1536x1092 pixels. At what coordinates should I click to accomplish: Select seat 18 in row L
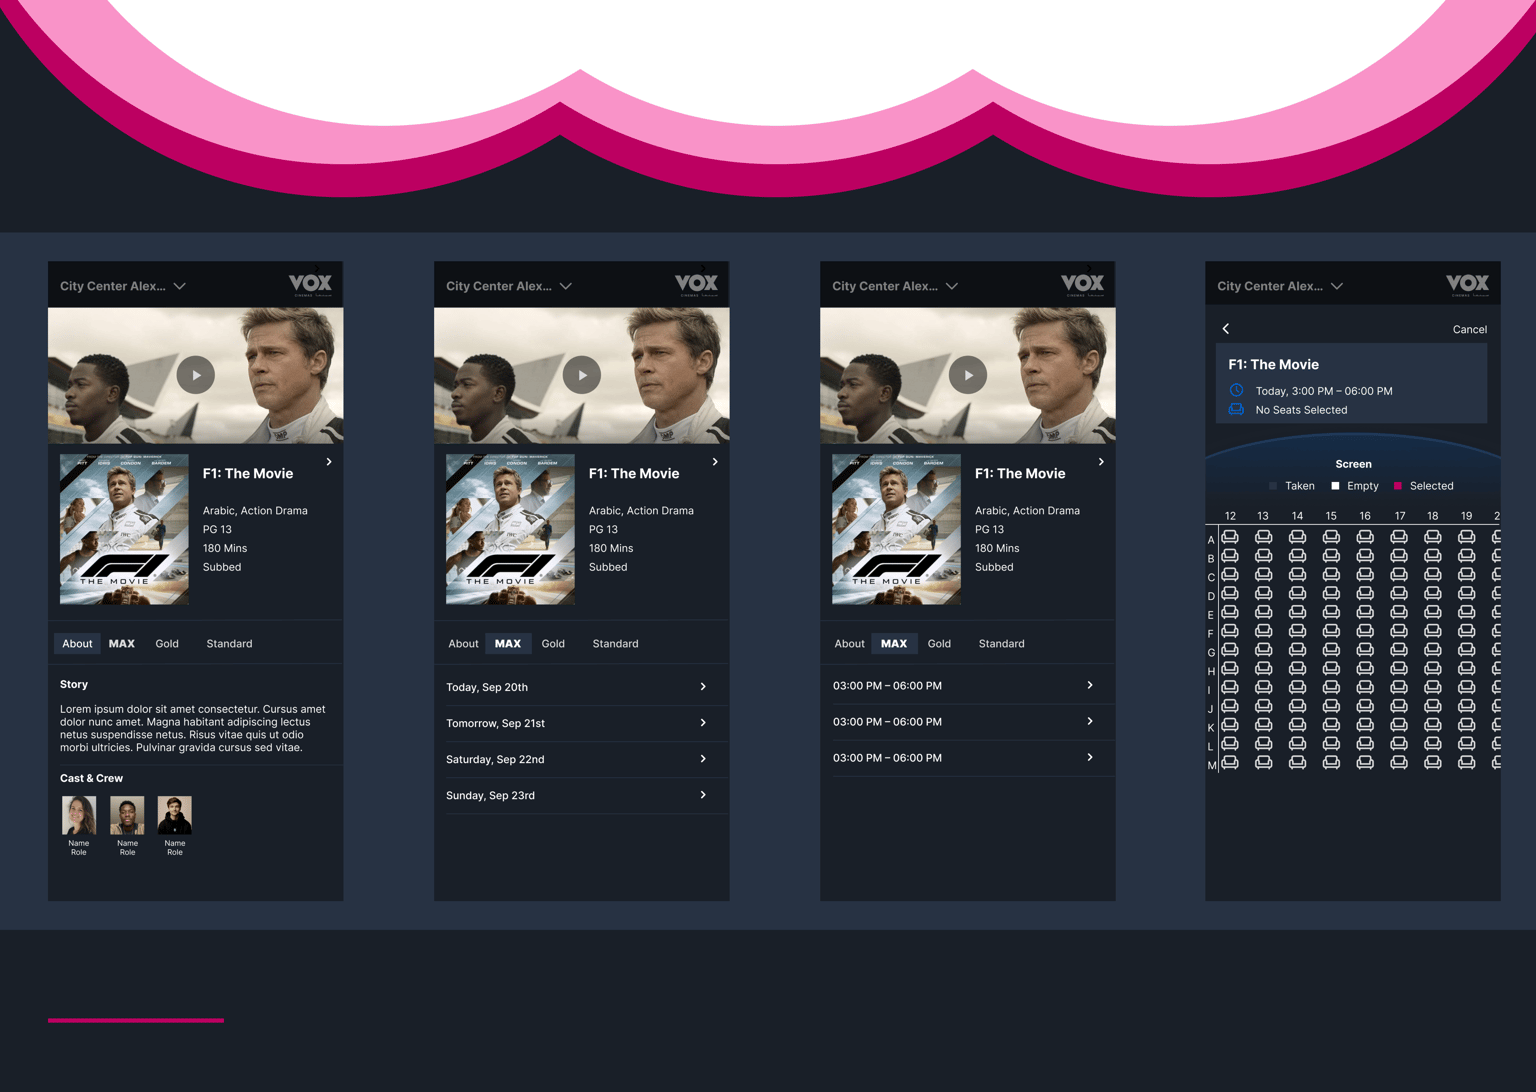pos(1433,743)
